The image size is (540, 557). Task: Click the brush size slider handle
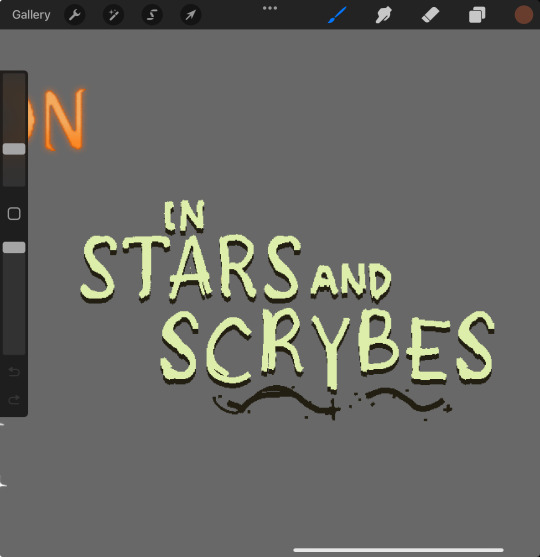point(14,149)
